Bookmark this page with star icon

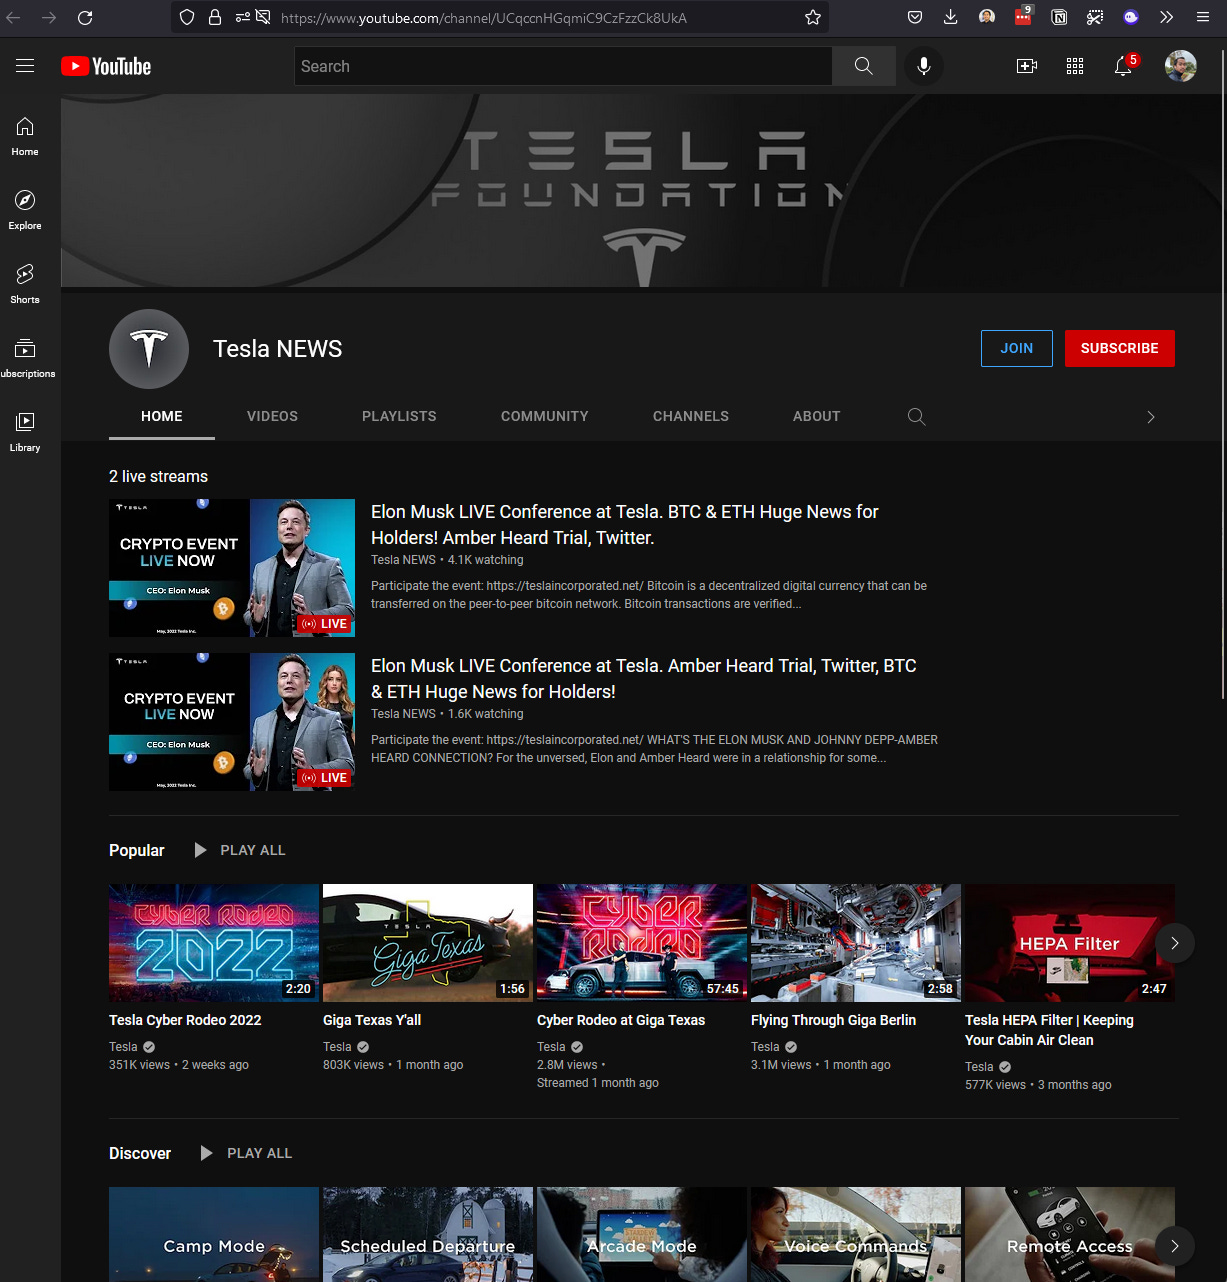813,17
